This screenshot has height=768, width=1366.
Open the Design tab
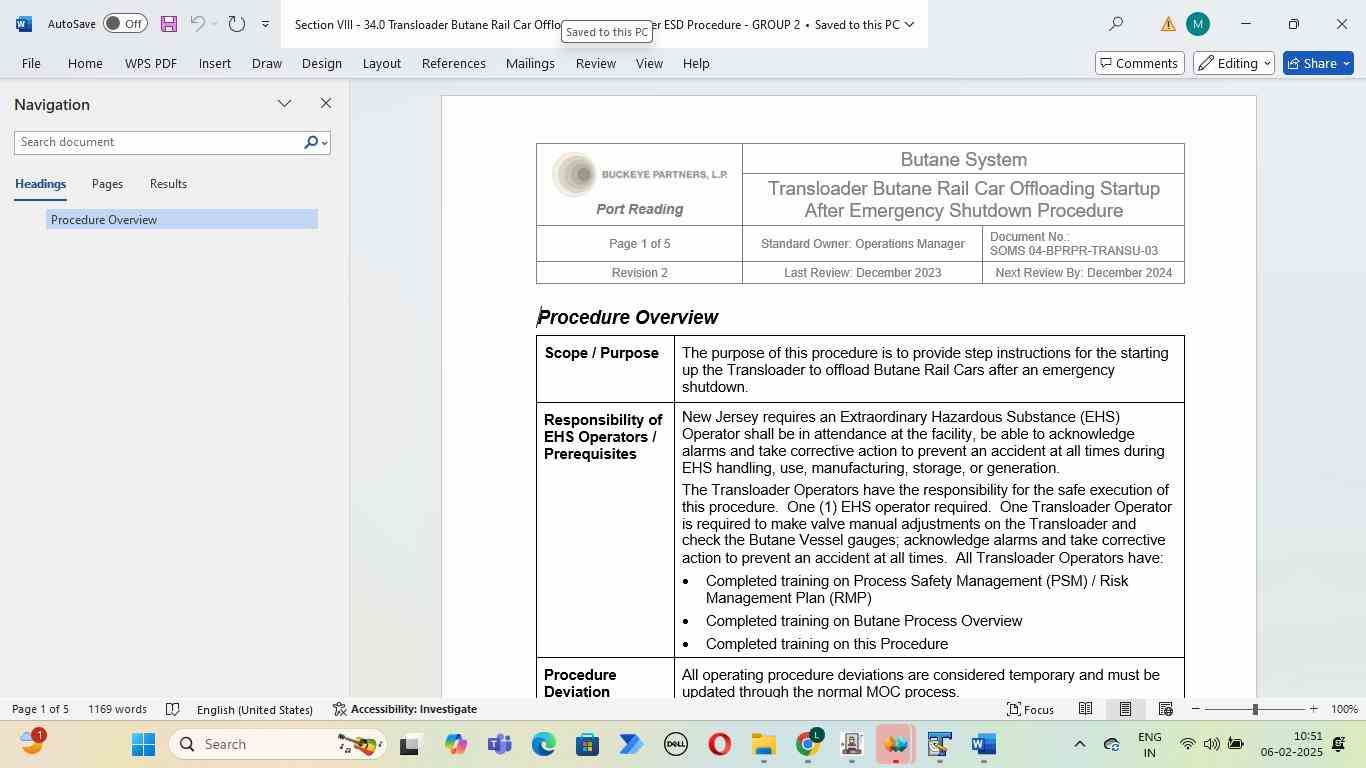click(321, 63)
